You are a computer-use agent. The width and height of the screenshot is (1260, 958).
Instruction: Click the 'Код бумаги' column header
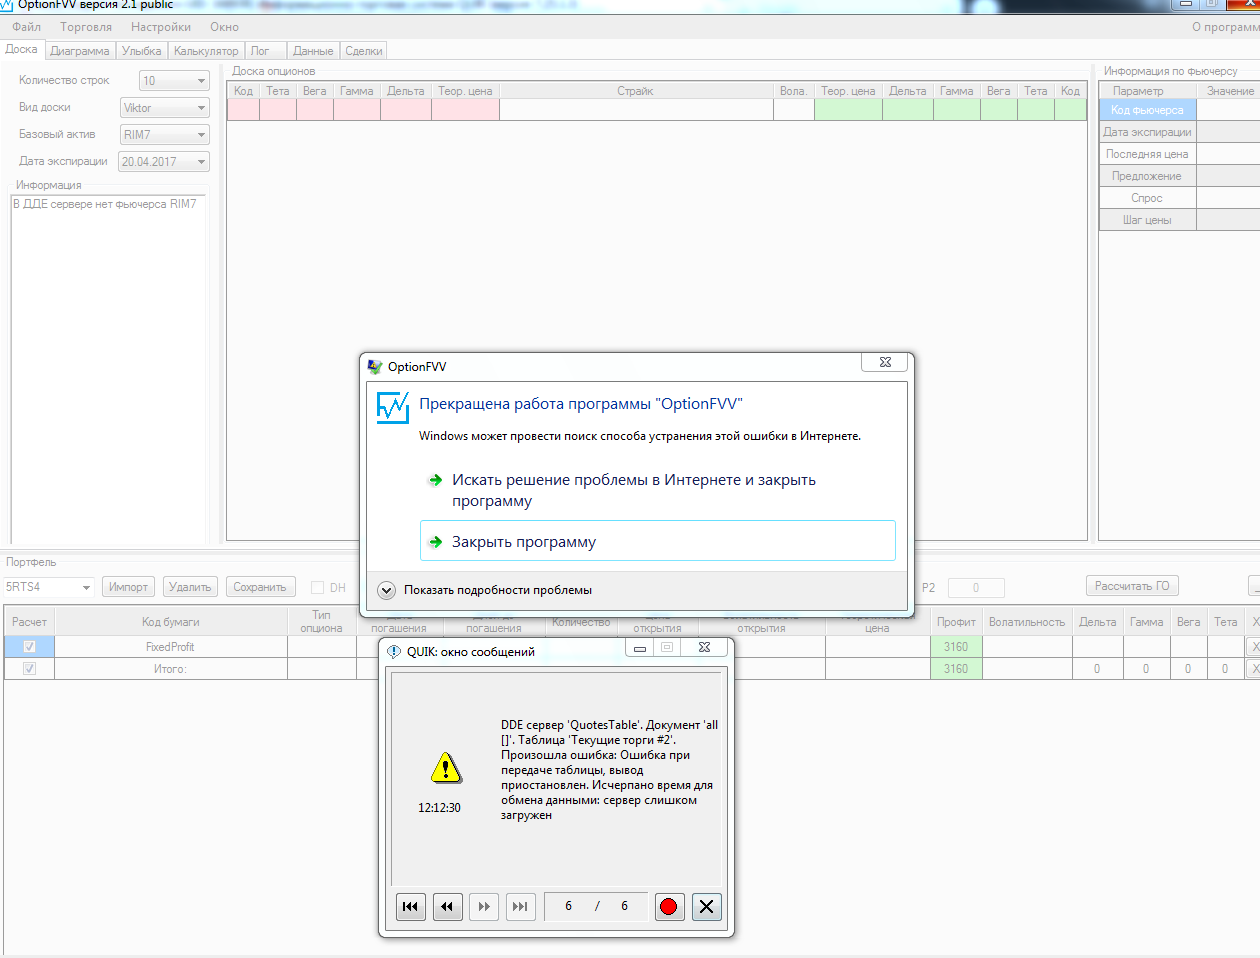pos(170,622)
